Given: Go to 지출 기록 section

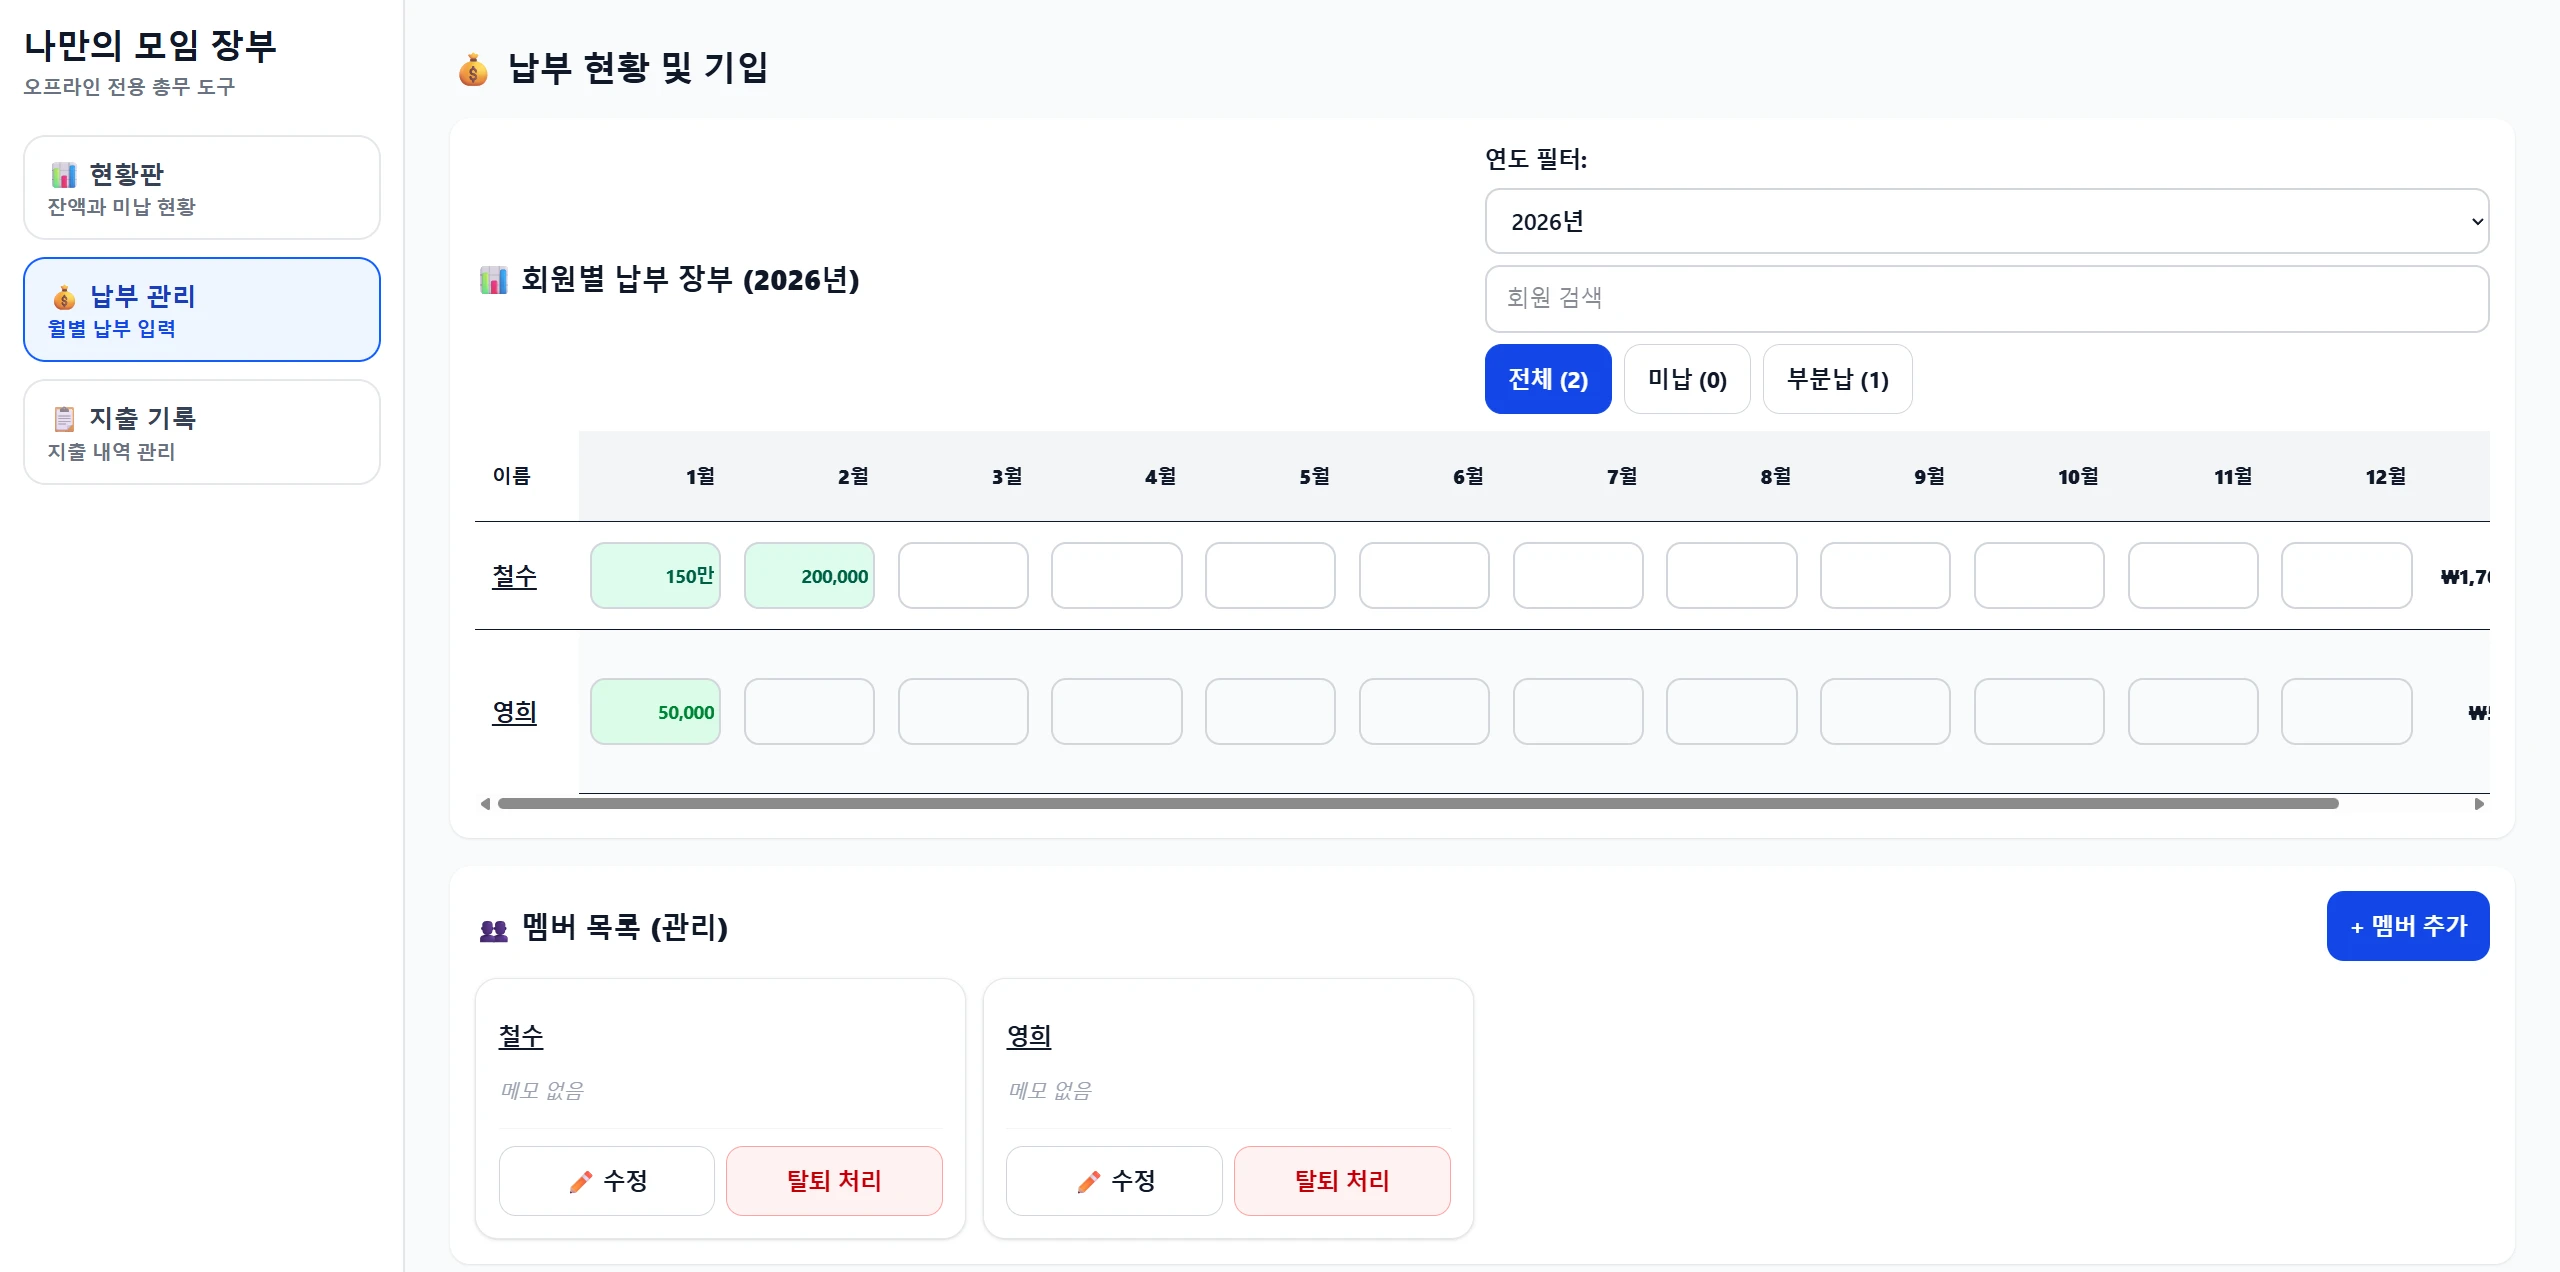Looking at the screenshot, I should coord(202,432).
